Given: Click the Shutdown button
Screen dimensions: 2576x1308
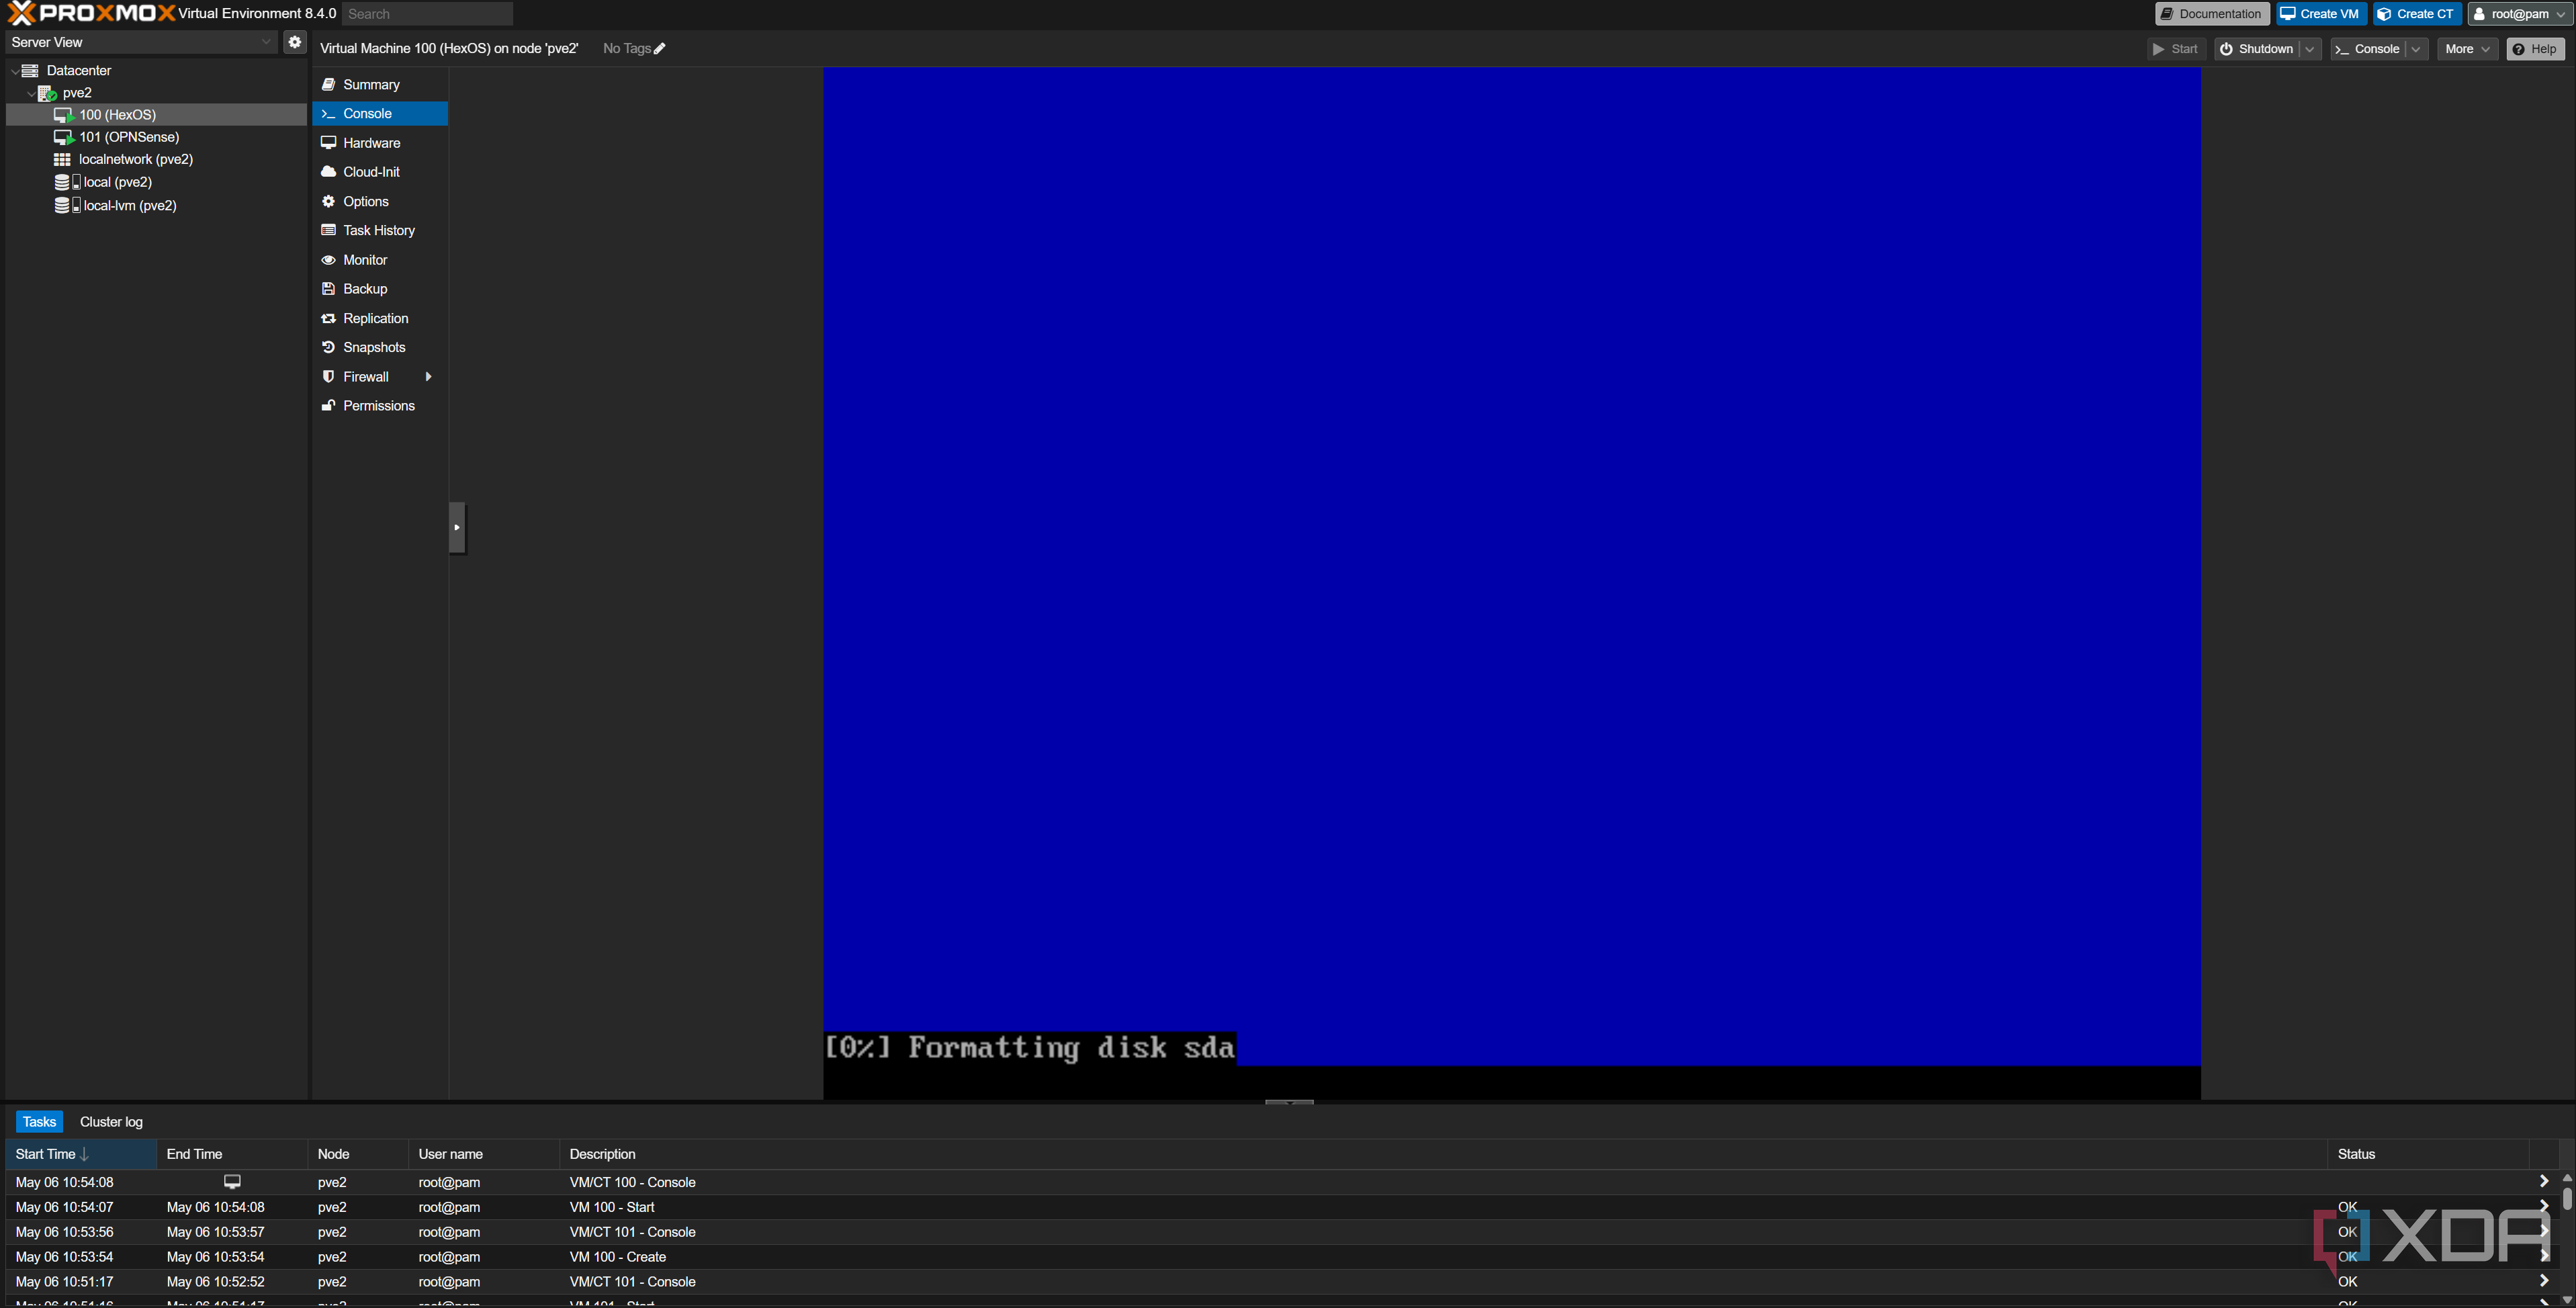Looking at the screenshot, I should [2257, 49].
